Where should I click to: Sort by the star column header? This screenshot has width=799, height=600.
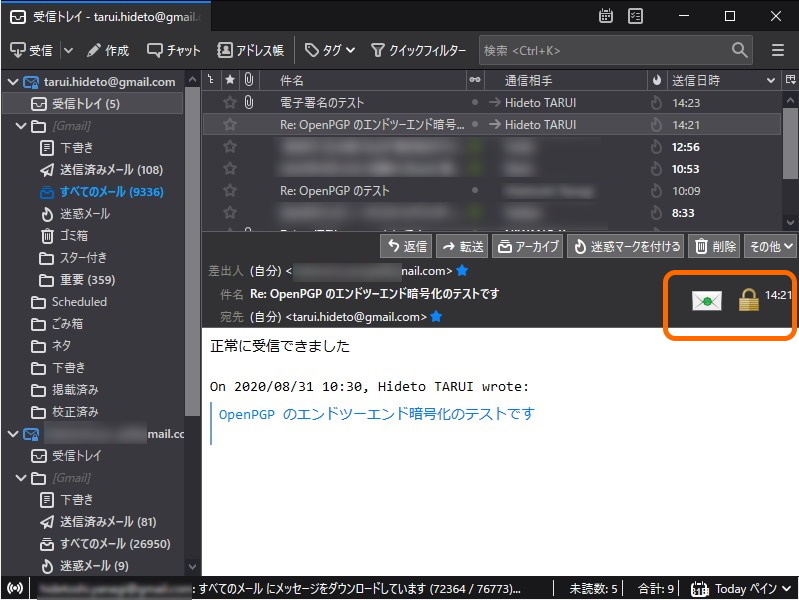[x=230, y=80]
